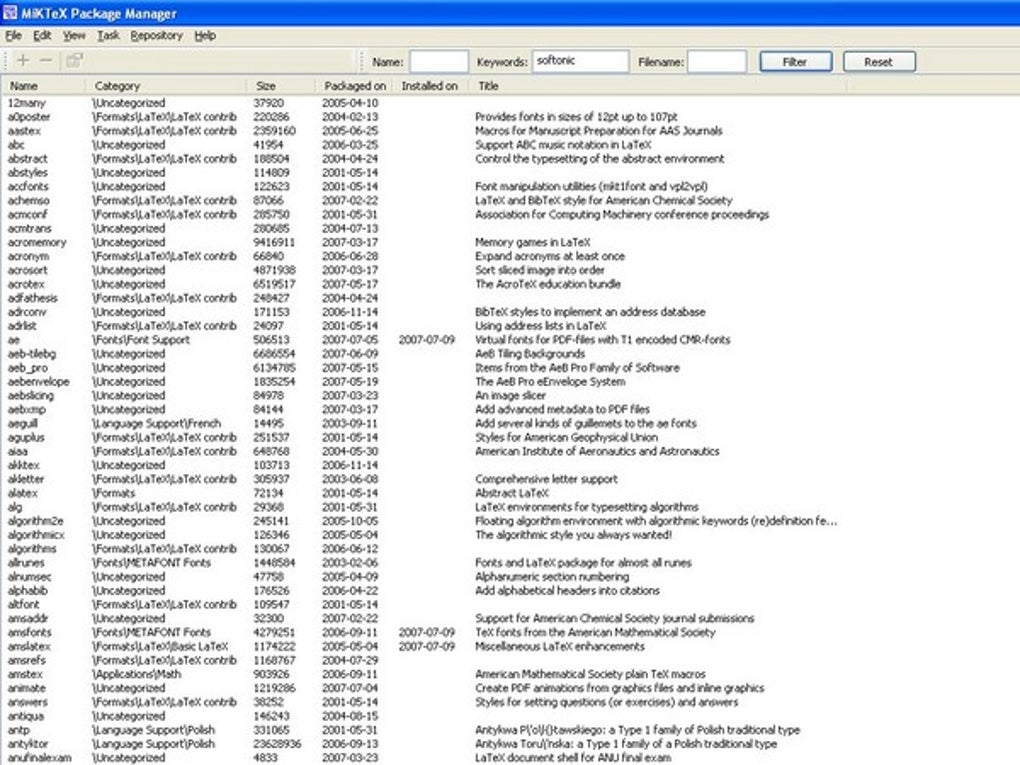
Task: Open the Repository menu
Action: [x=157, y=36]
